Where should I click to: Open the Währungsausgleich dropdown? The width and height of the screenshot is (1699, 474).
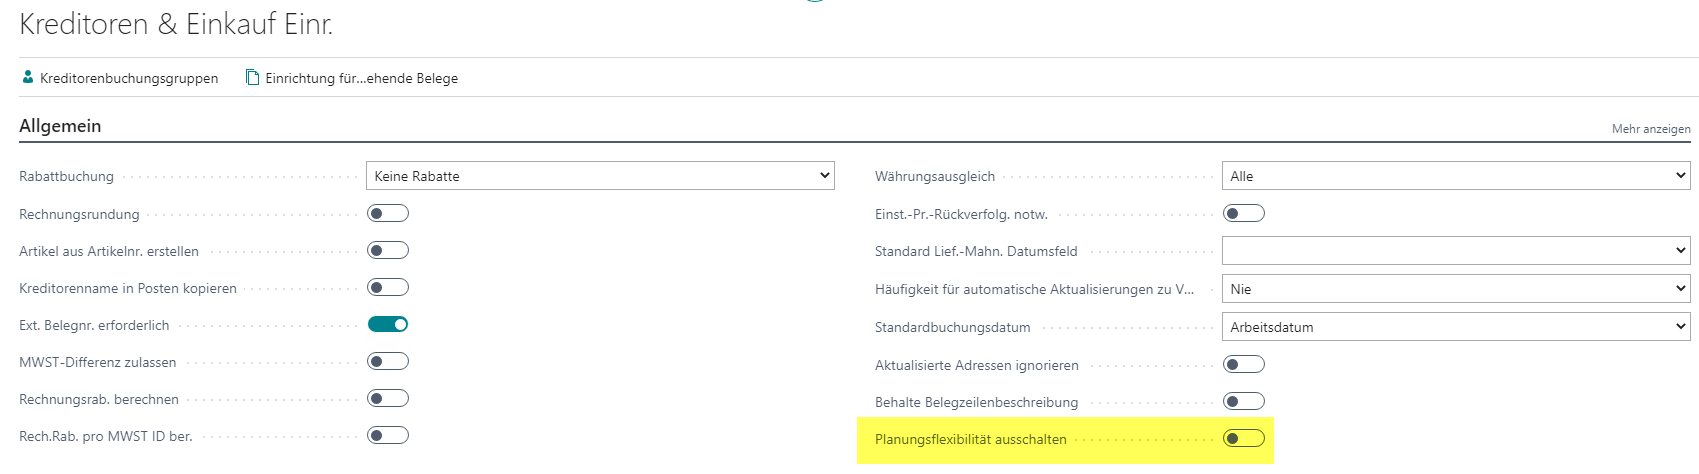point(1456,176)
